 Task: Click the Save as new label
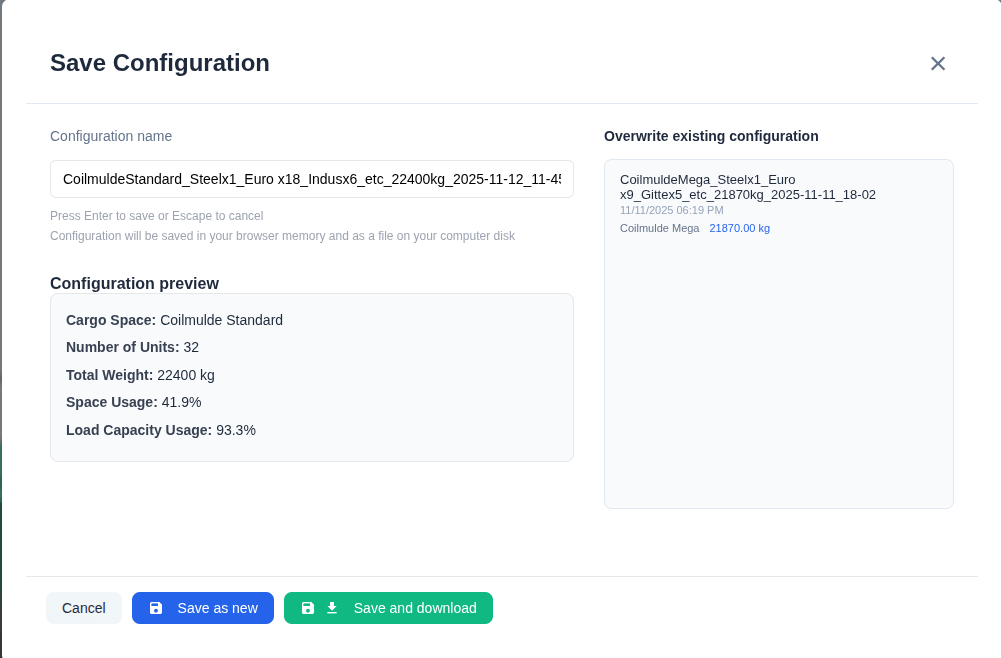pos(217,608)
